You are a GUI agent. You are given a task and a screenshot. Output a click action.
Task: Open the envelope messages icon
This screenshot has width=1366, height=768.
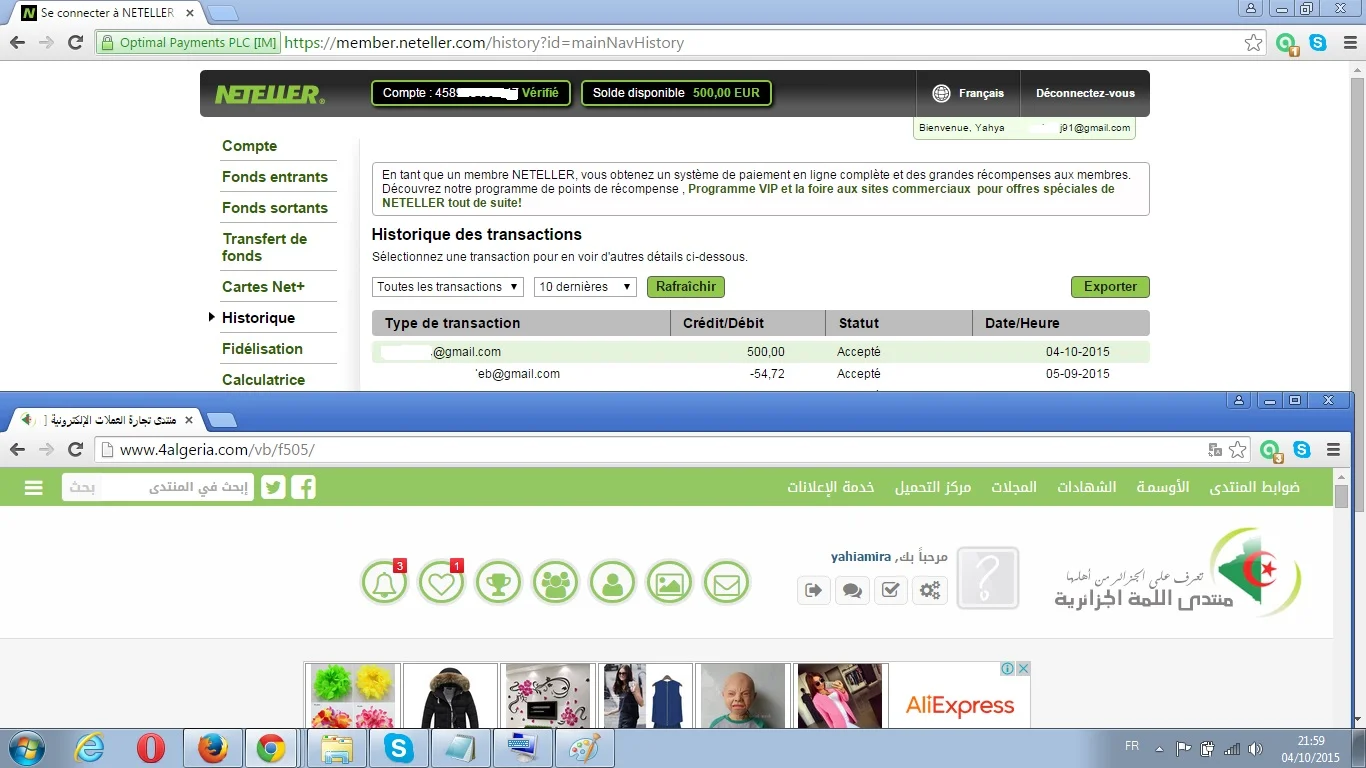pyautogui.click(x=726, y=582)
